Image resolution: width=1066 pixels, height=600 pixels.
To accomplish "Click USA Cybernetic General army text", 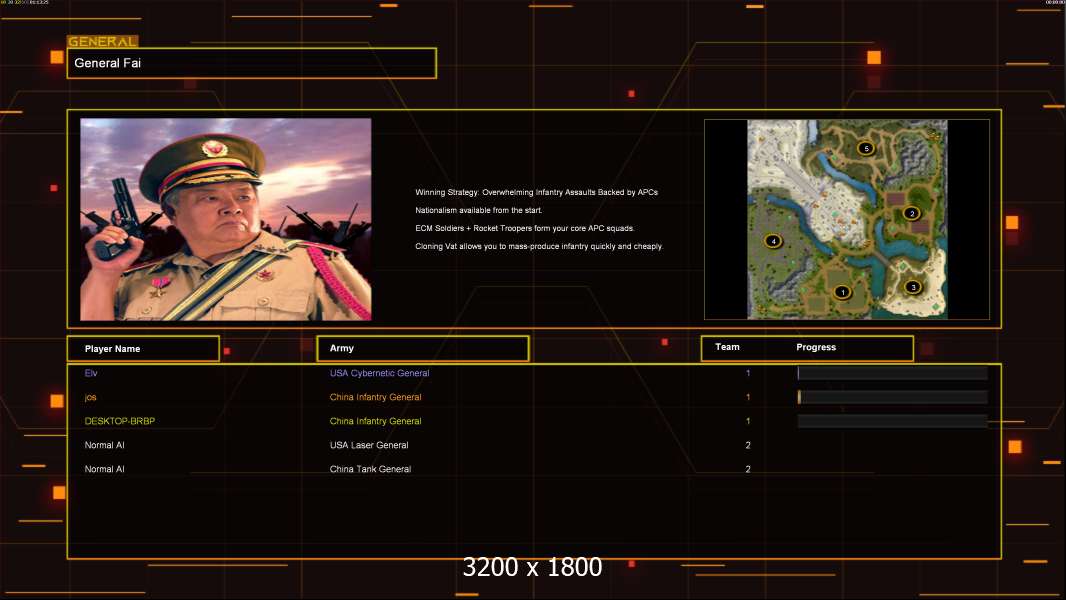I will (379, 373).
